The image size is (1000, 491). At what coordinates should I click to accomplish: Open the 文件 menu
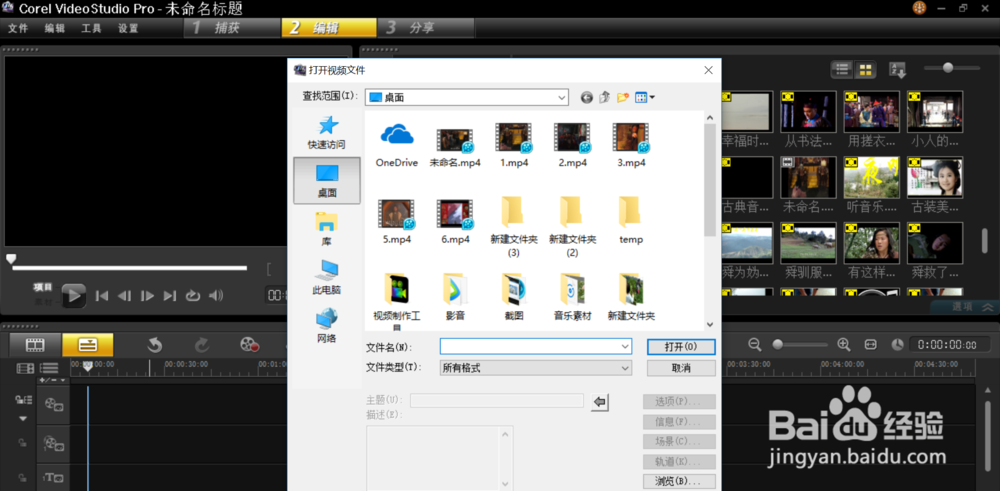tap(18, 29)
